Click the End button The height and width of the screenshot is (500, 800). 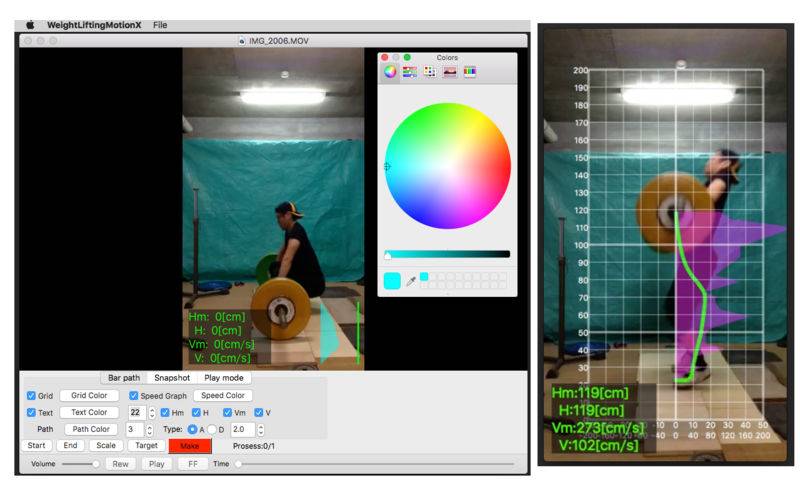[70, 445]
